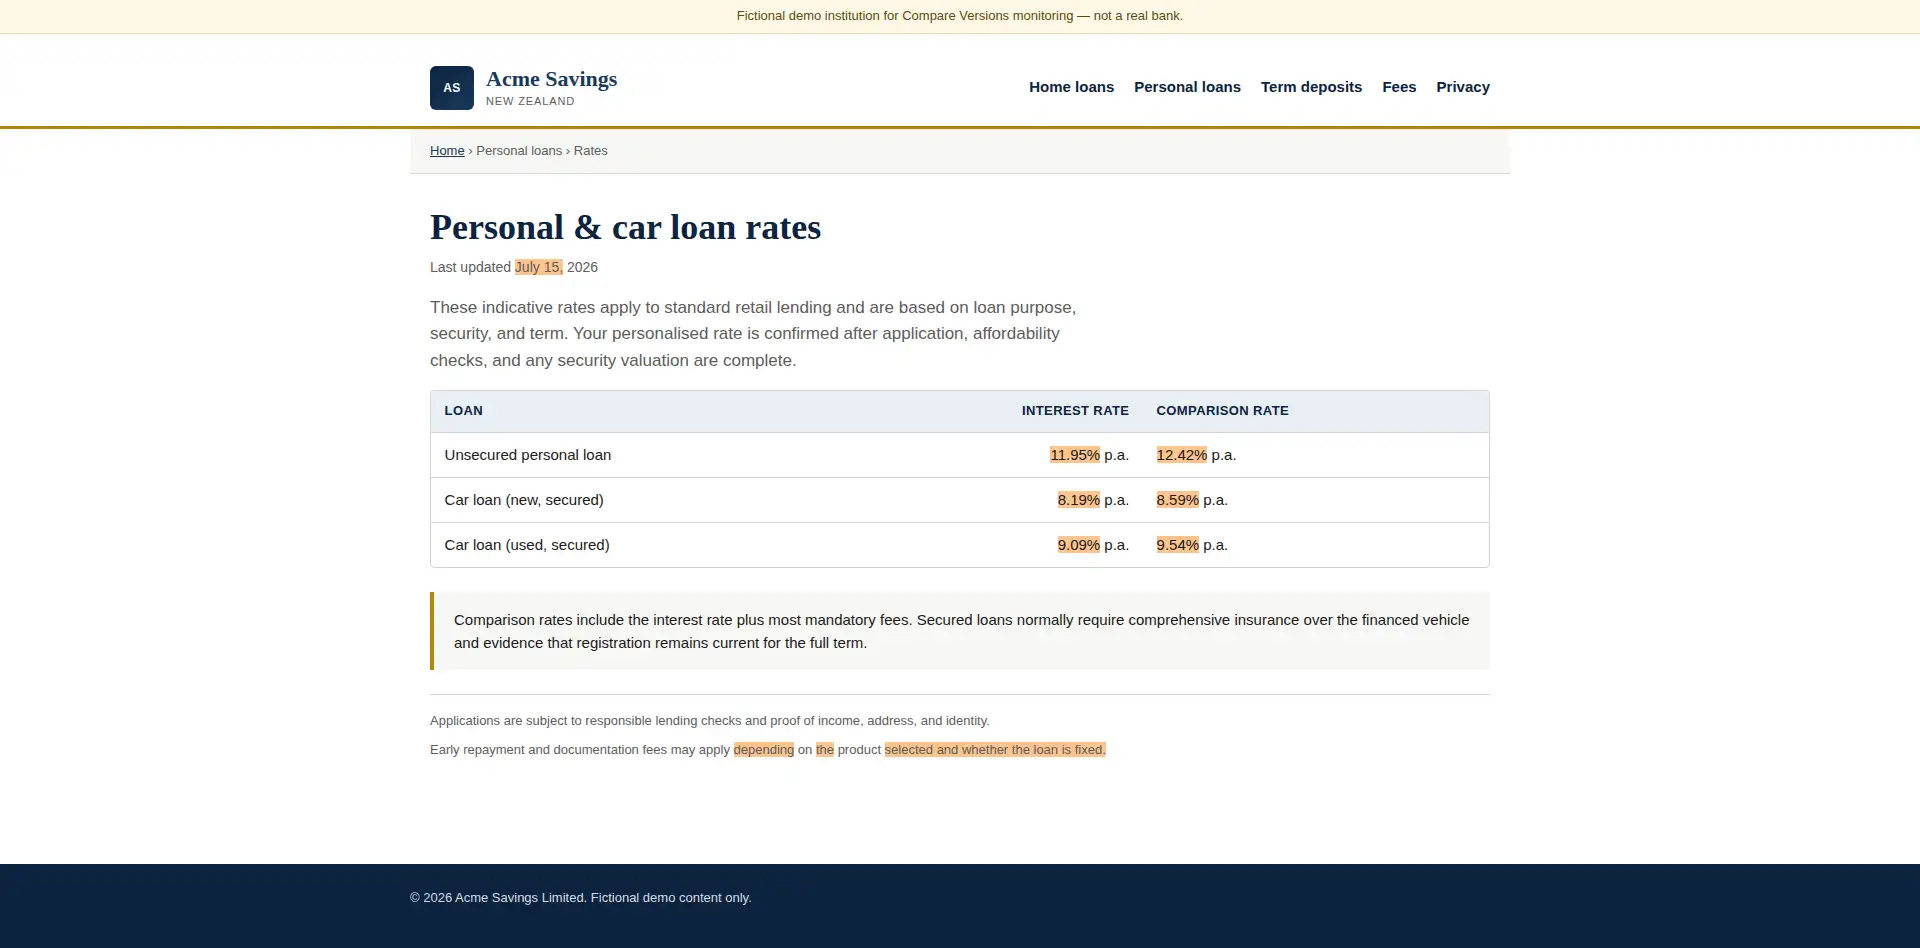
Task: Go to Personal loans navigation item
Action: click(1187, 87)
